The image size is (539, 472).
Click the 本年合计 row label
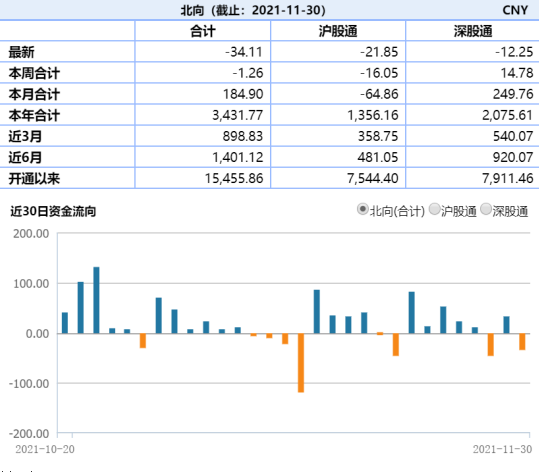coord(34,115)
